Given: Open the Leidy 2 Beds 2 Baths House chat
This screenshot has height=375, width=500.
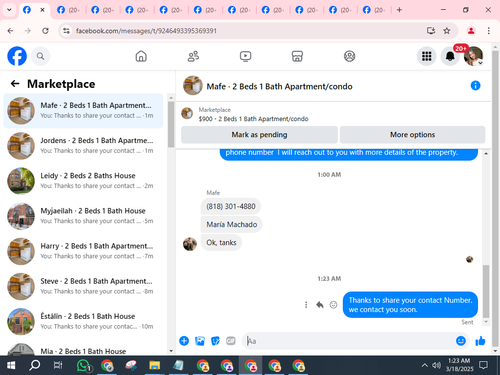Looking at the screenshot, I should point(83,181).
